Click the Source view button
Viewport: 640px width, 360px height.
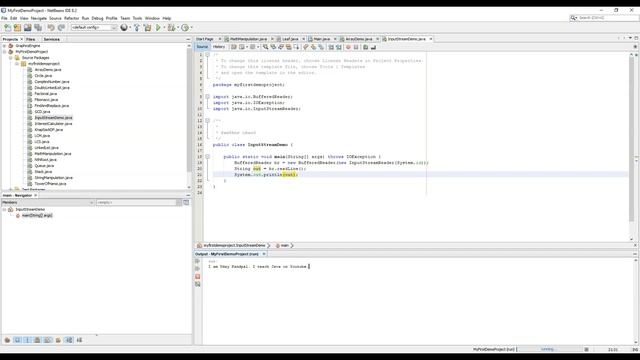pyautogui.click(x=202, y=47)
